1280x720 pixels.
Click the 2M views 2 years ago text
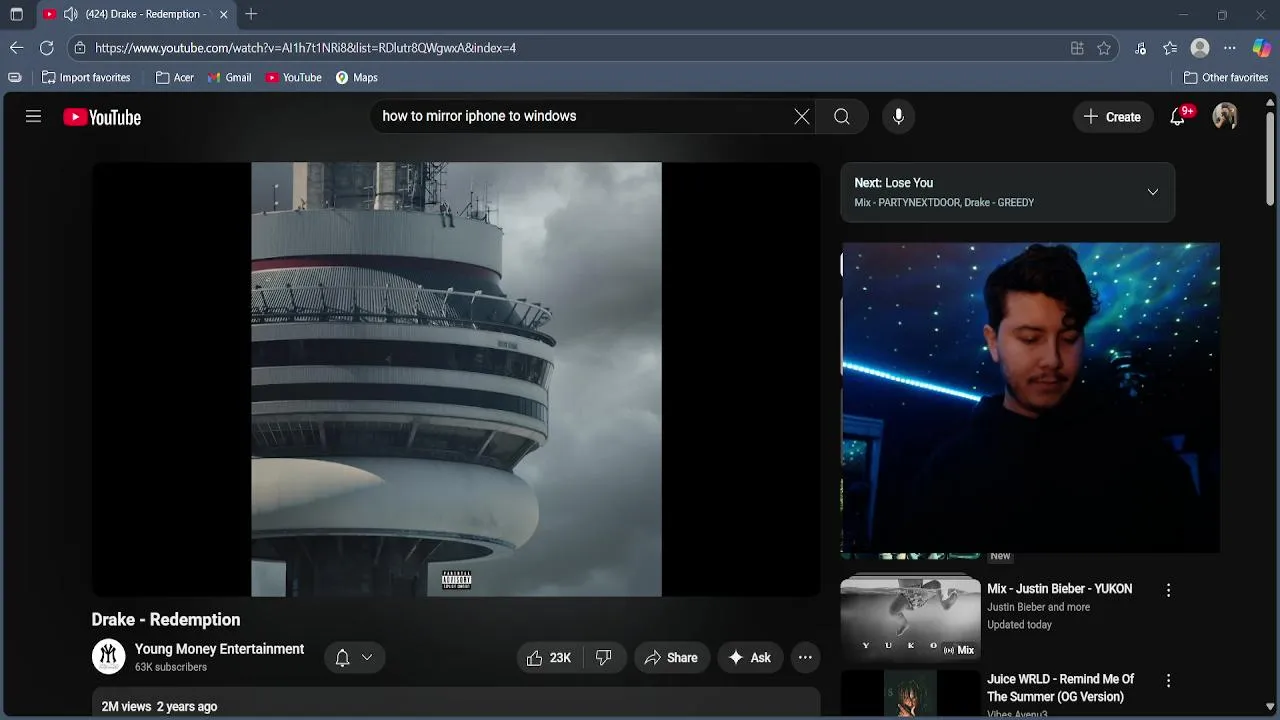click(159, 706)
